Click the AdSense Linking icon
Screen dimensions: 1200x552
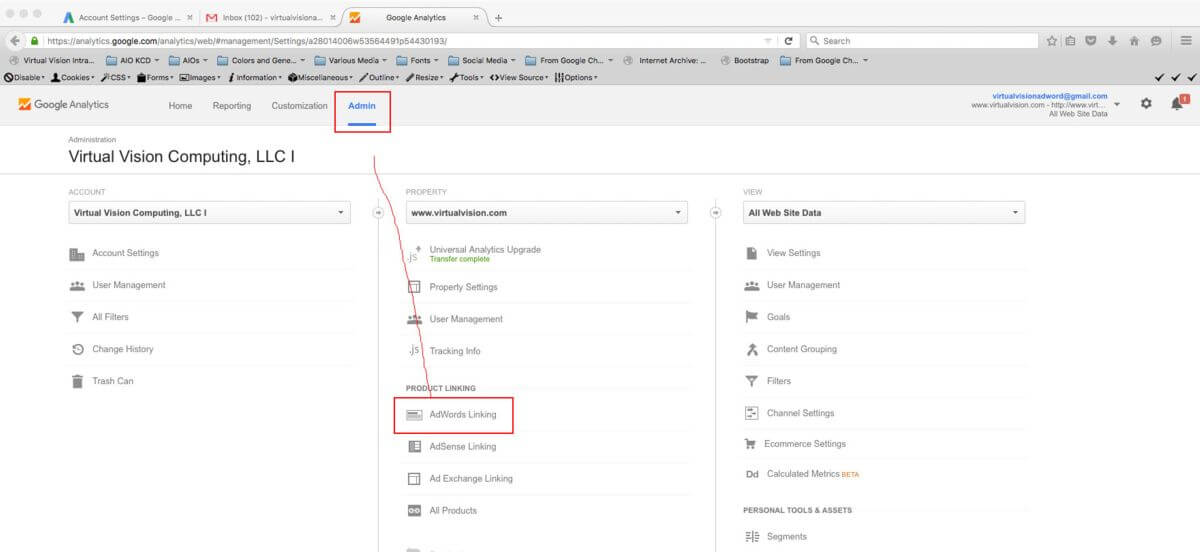[x=414, y=447]
